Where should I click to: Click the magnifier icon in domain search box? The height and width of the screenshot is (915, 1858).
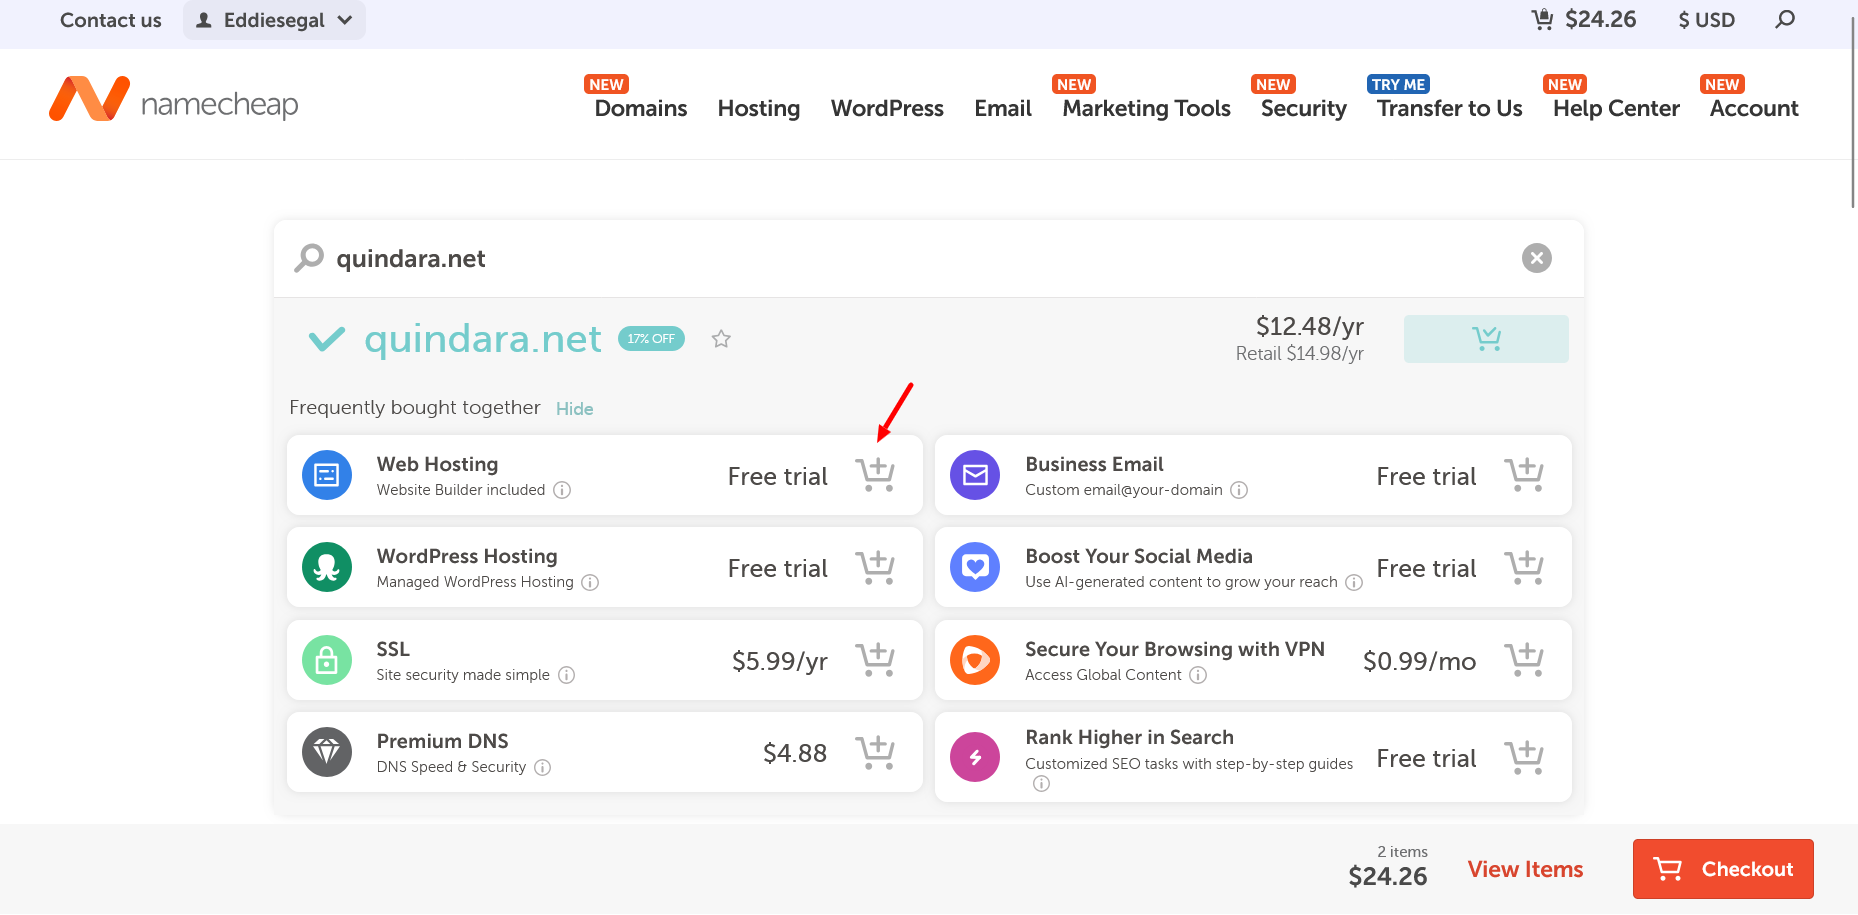click(x=309, y=258)
